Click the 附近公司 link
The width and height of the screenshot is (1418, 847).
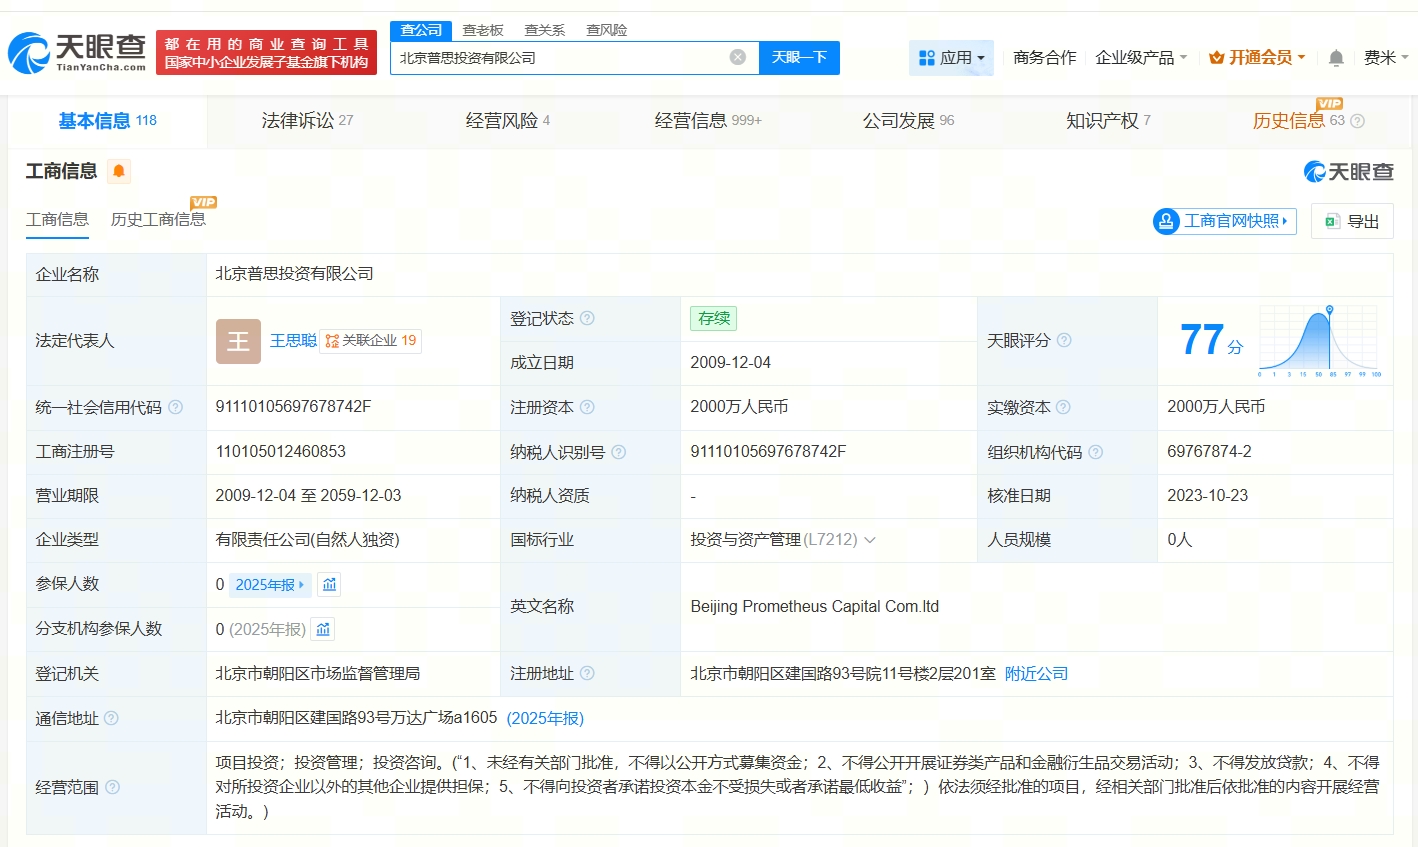pos(1036,674)
